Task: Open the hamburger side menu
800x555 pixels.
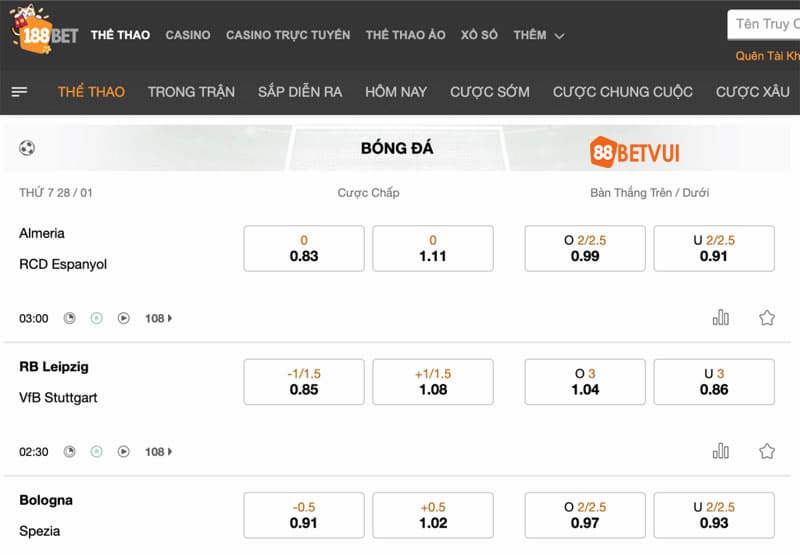Action: [19, 92]
